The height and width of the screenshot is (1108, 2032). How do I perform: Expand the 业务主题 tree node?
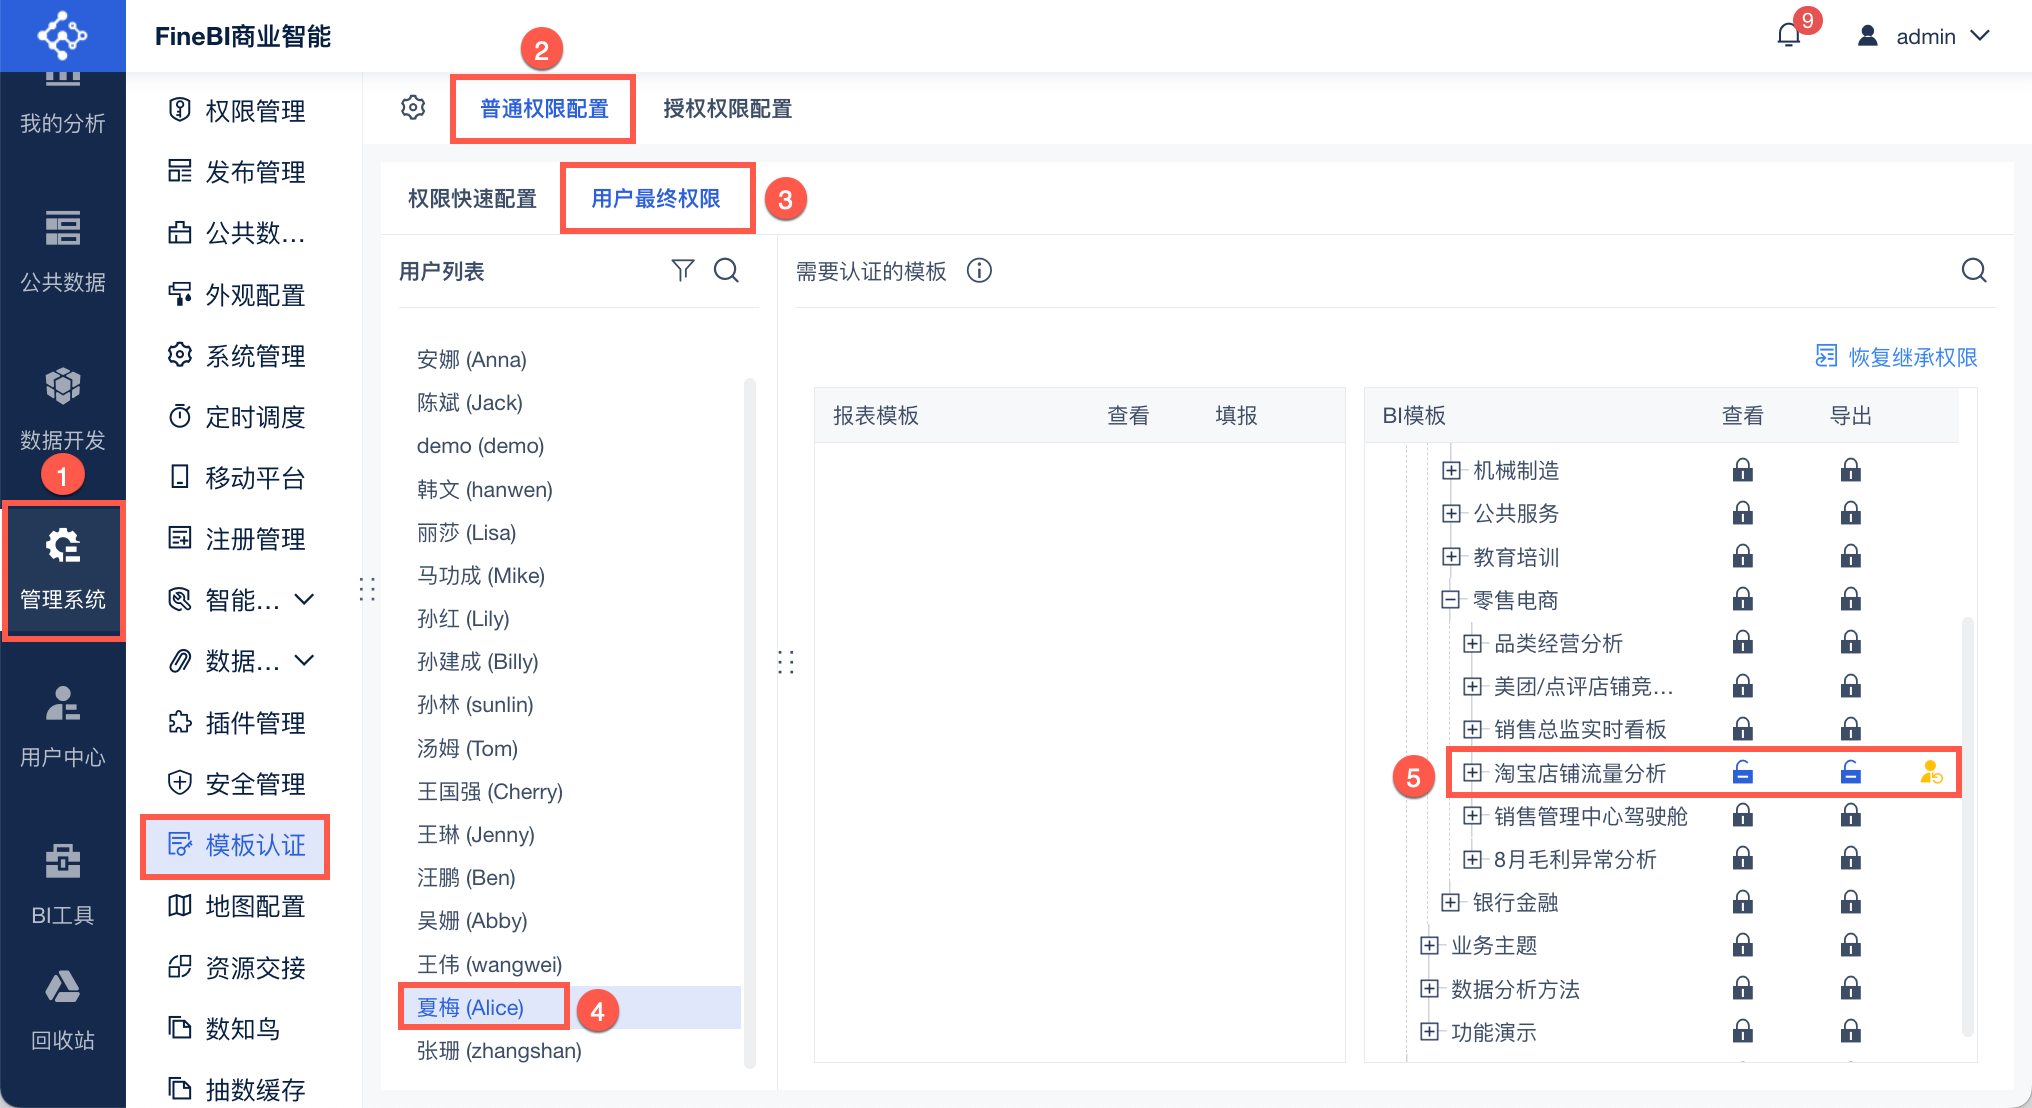coord(1429,945)
